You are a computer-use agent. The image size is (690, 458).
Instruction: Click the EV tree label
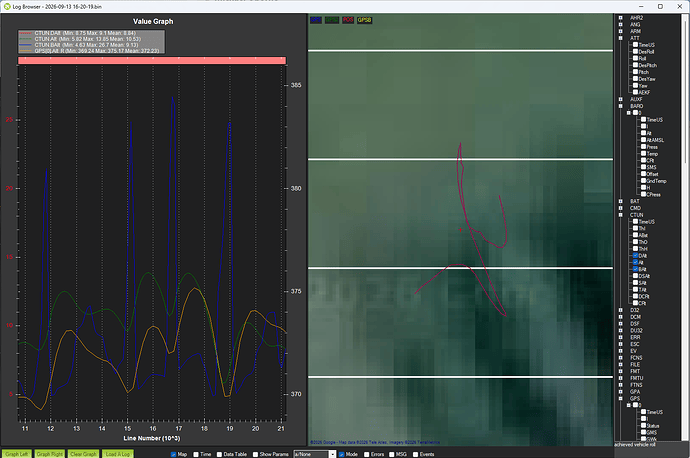pyautogui.click(x=633, y=351)
